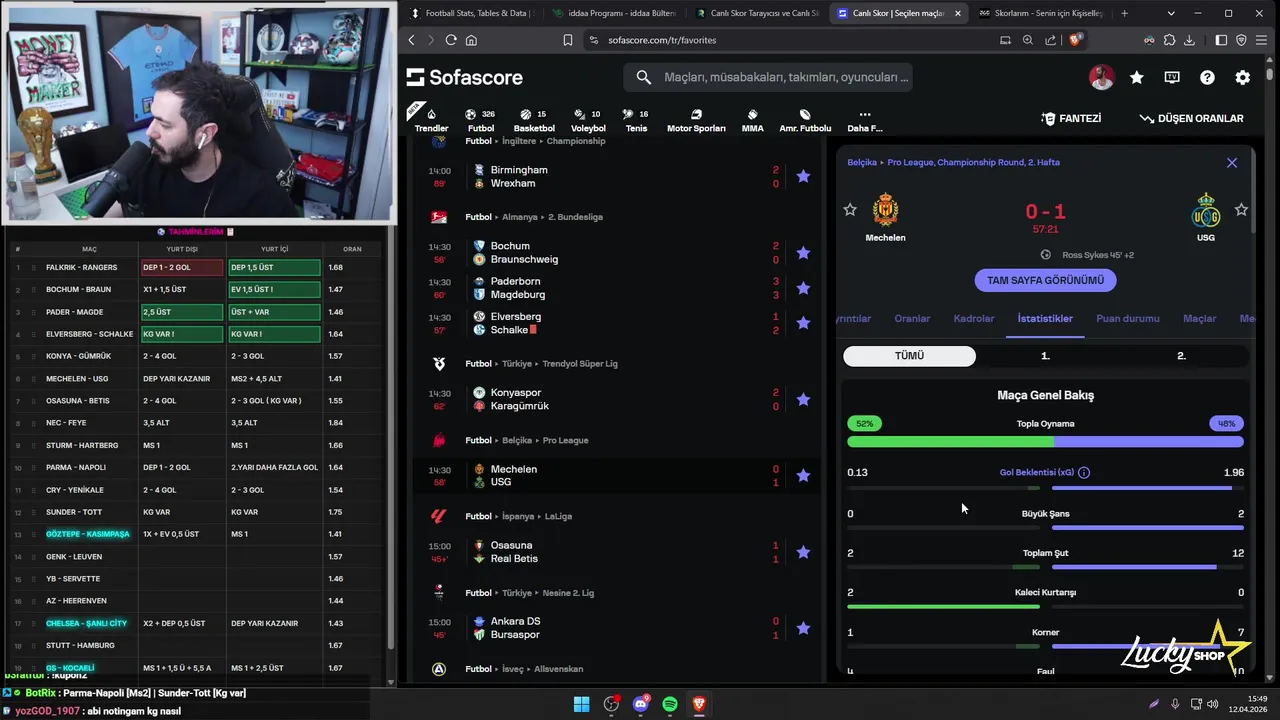The image size is (1280, 720).
Task: Open Türkiye Trendyol Süper Lig header
Action: pyautogui.click(x=541, y=364)
